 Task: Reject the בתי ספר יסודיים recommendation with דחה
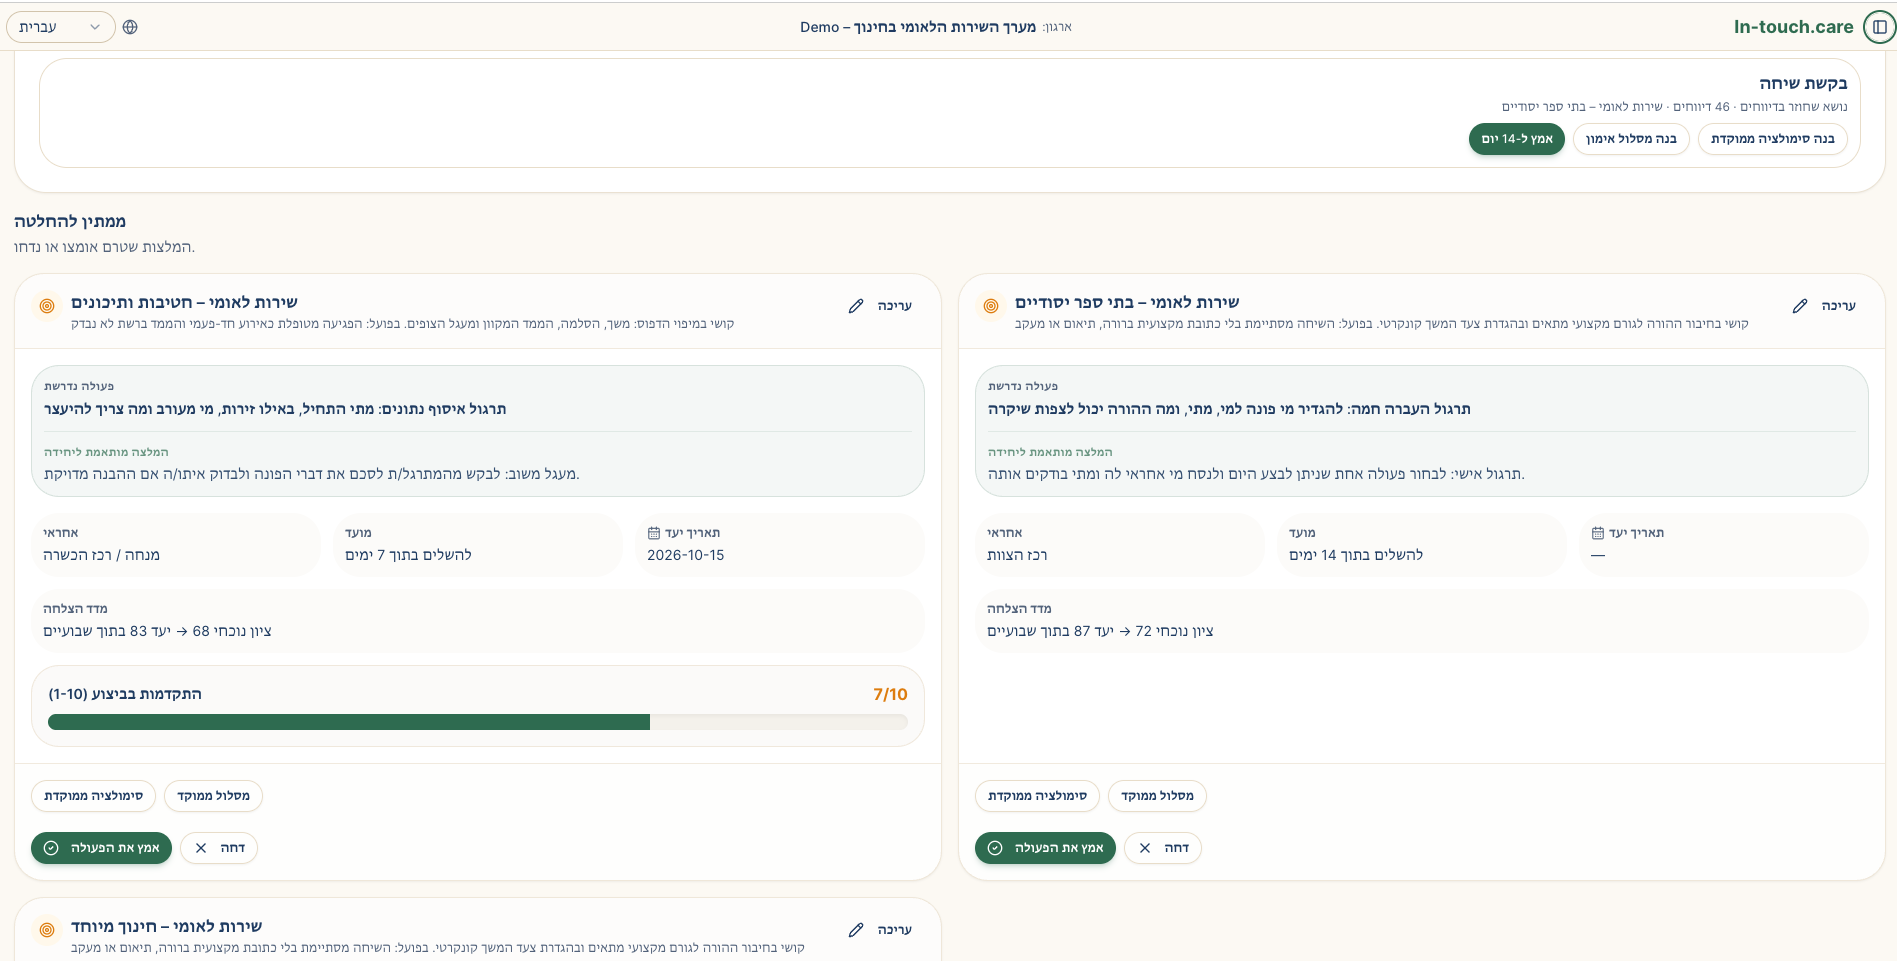click(1163, 848)
